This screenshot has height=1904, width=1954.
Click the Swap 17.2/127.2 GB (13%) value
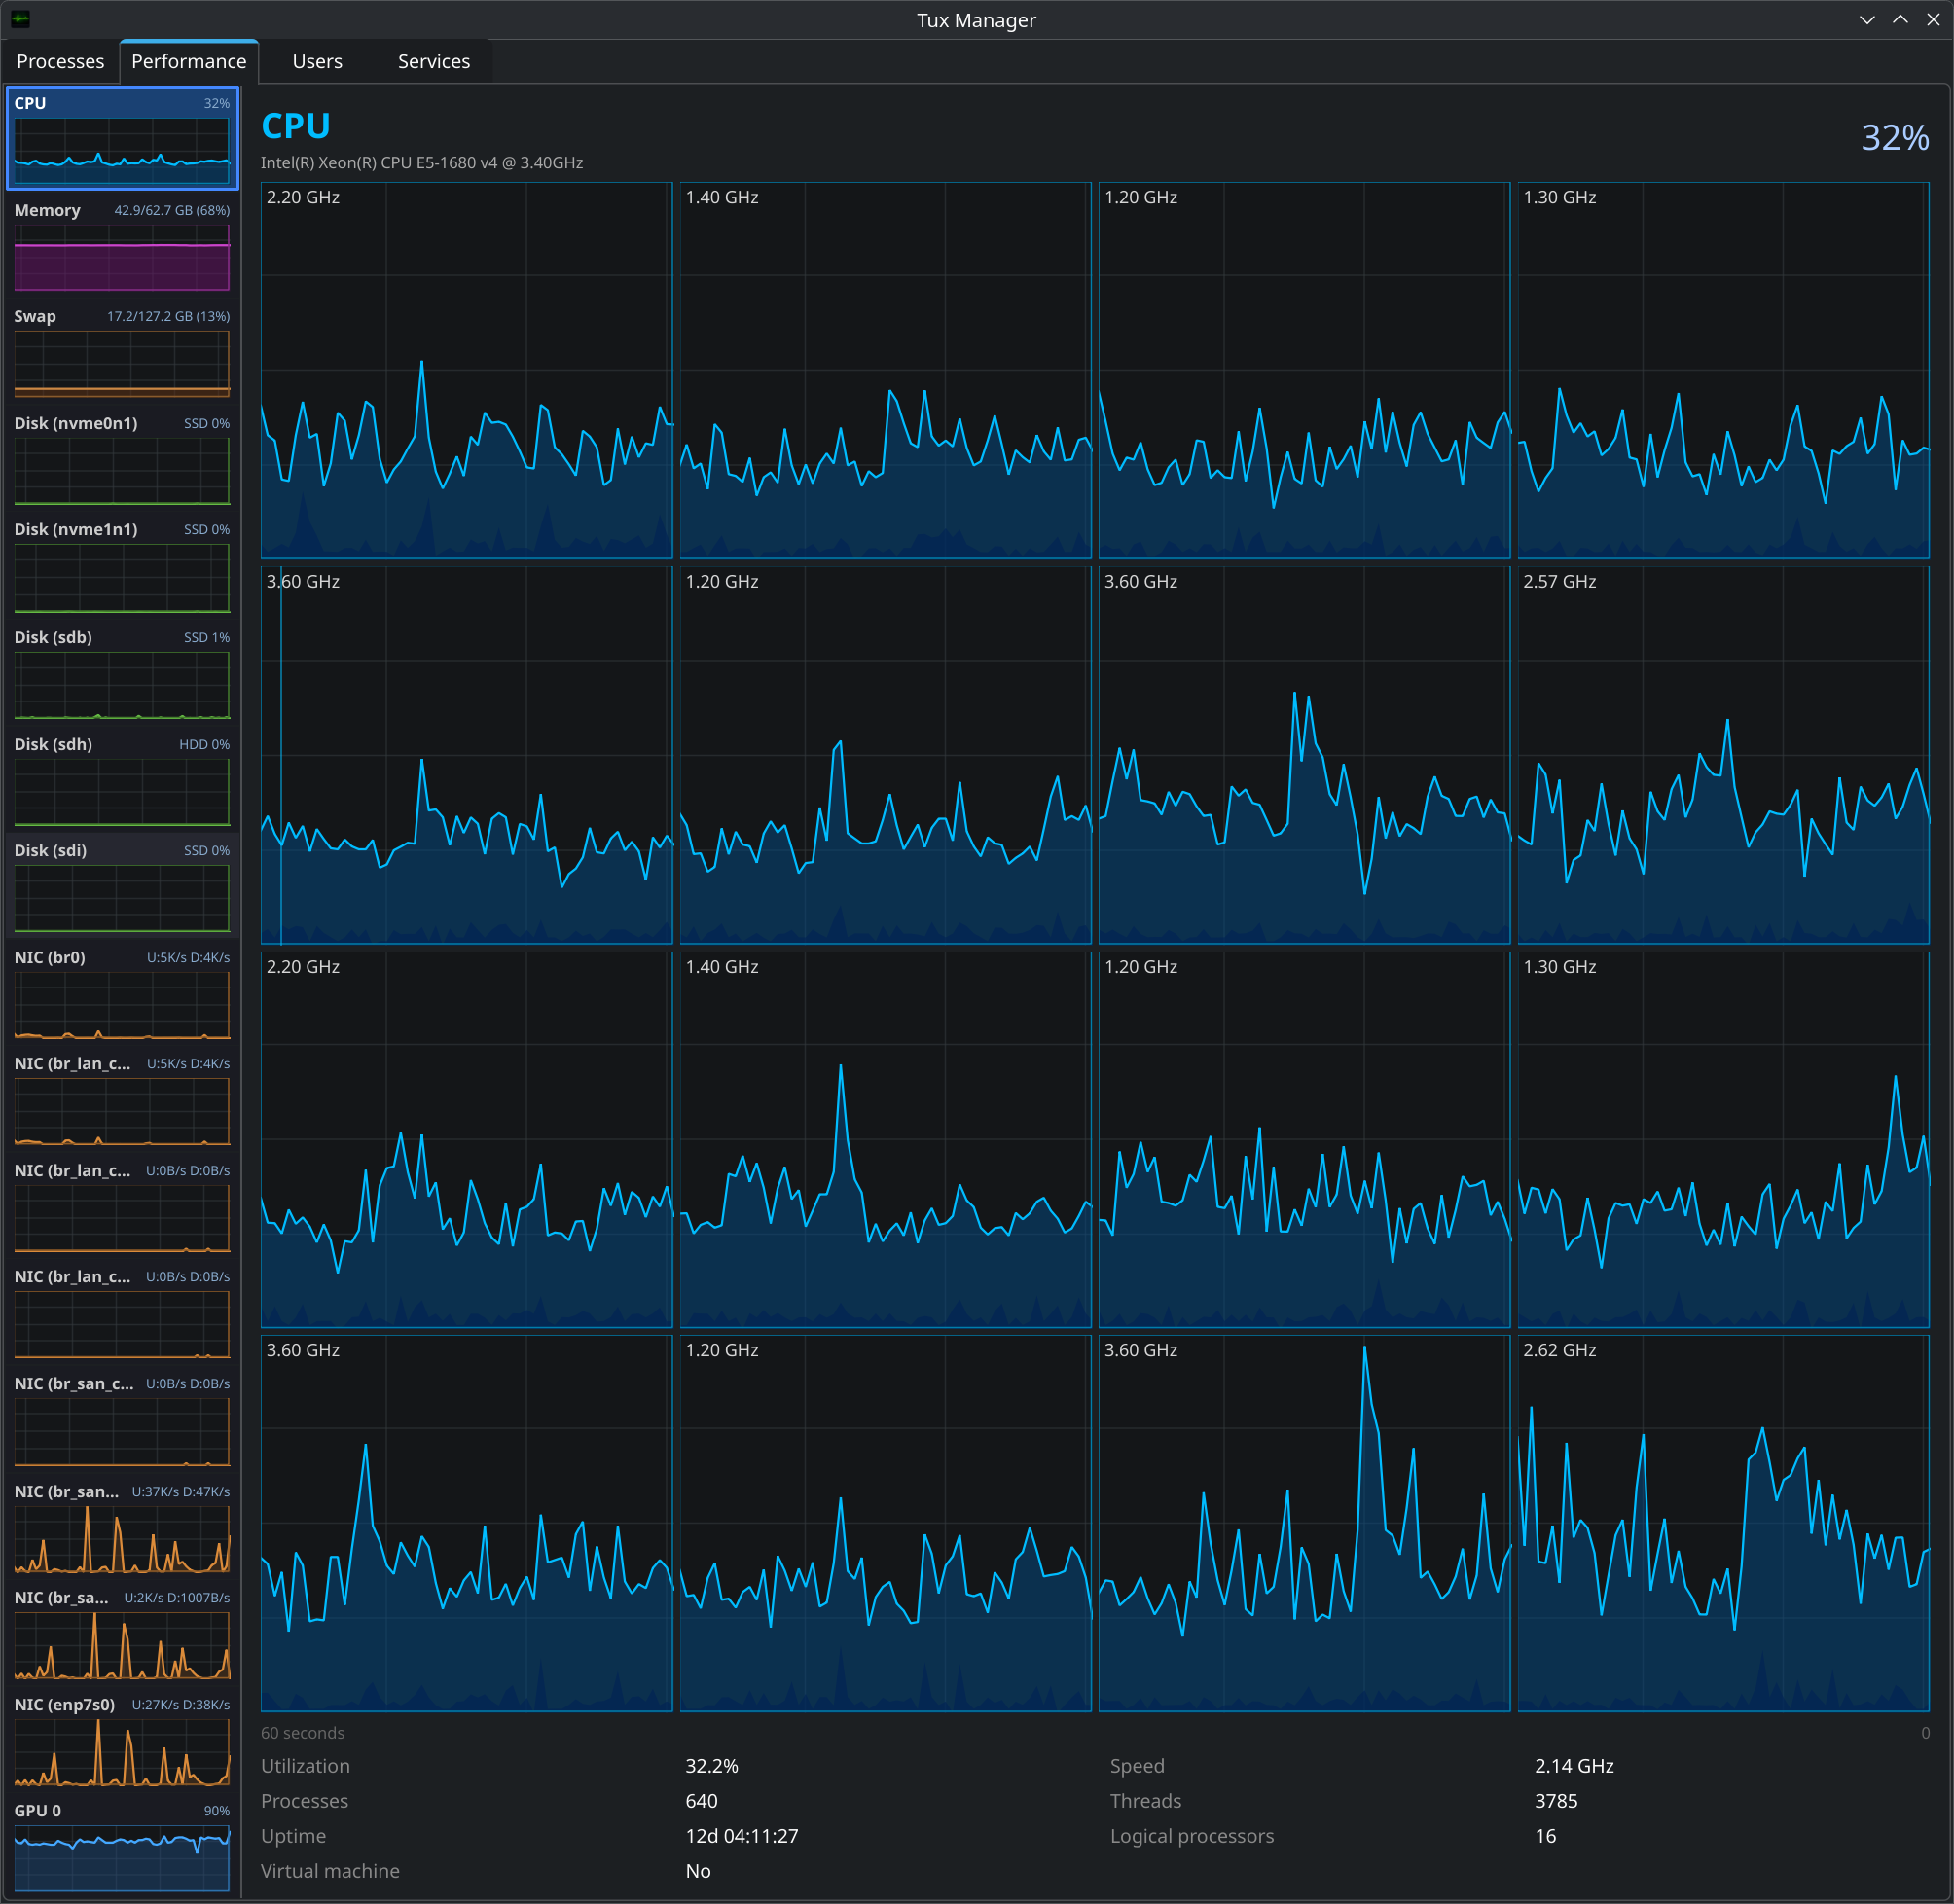(168, 316)
